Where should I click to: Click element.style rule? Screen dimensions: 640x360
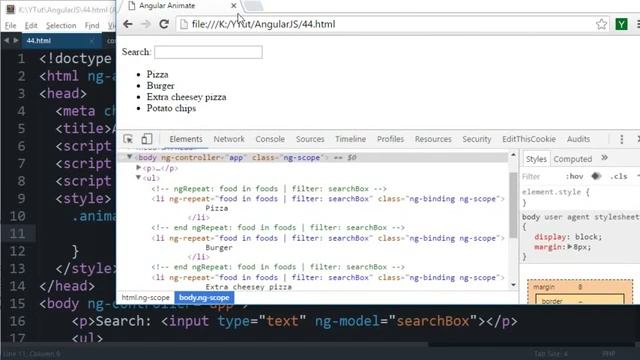(x=555, y=192)
